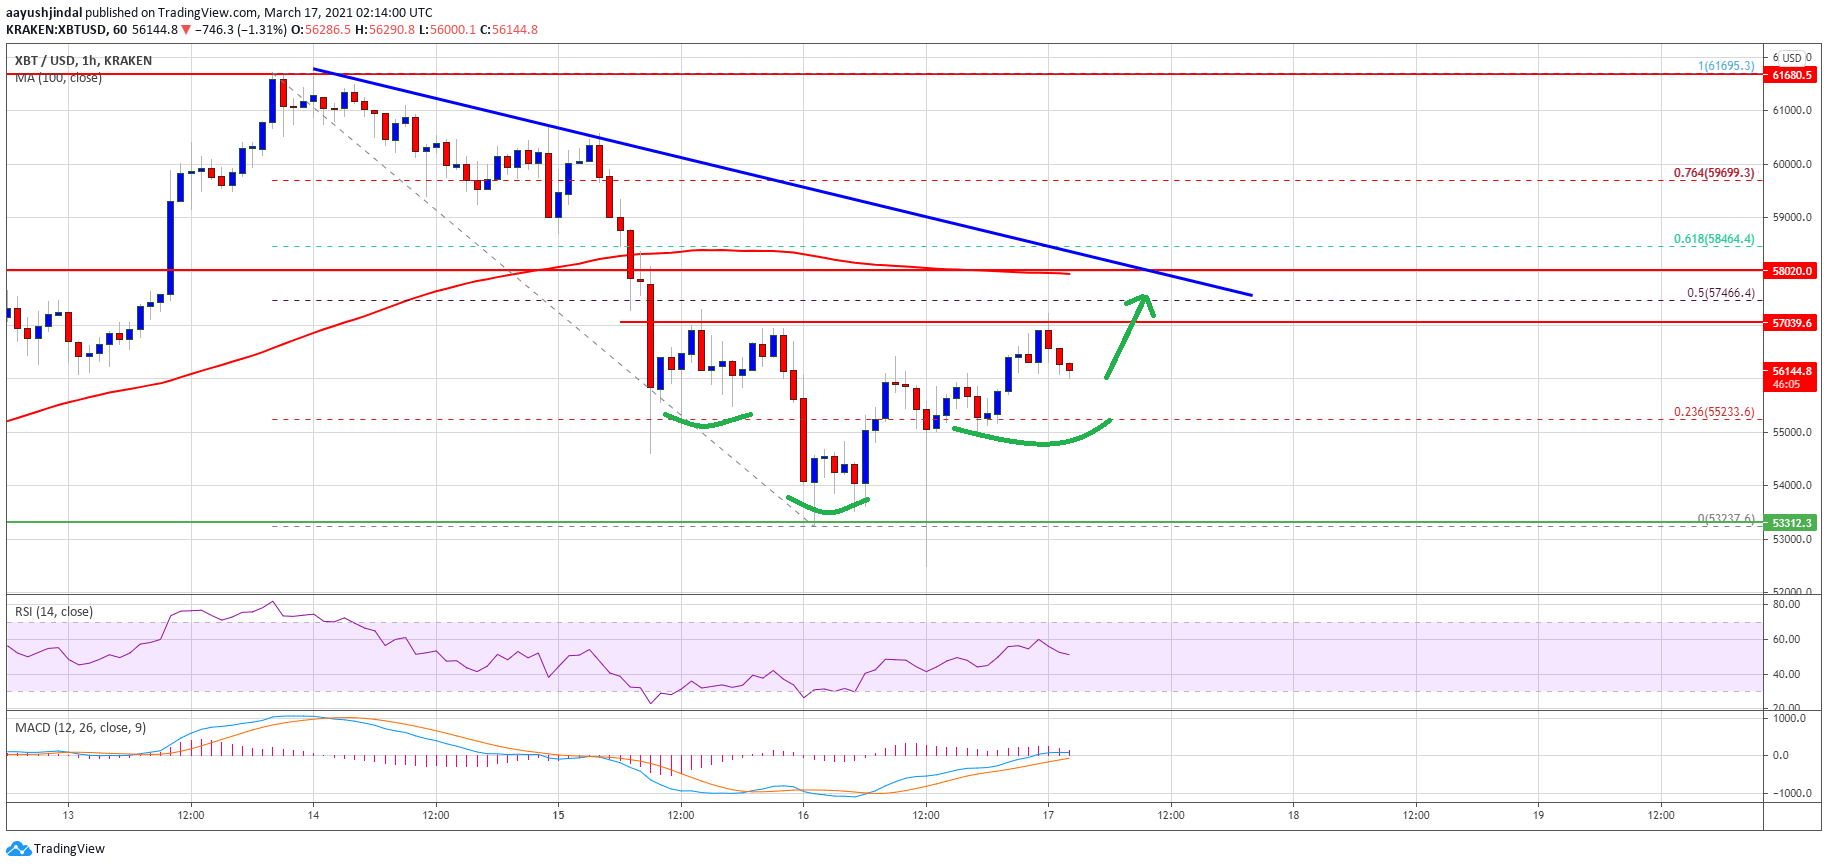Click the RSI 40.00 axis value
Image resolution: width=1828 pixels, height=867 pixels.
[1786, 675]
